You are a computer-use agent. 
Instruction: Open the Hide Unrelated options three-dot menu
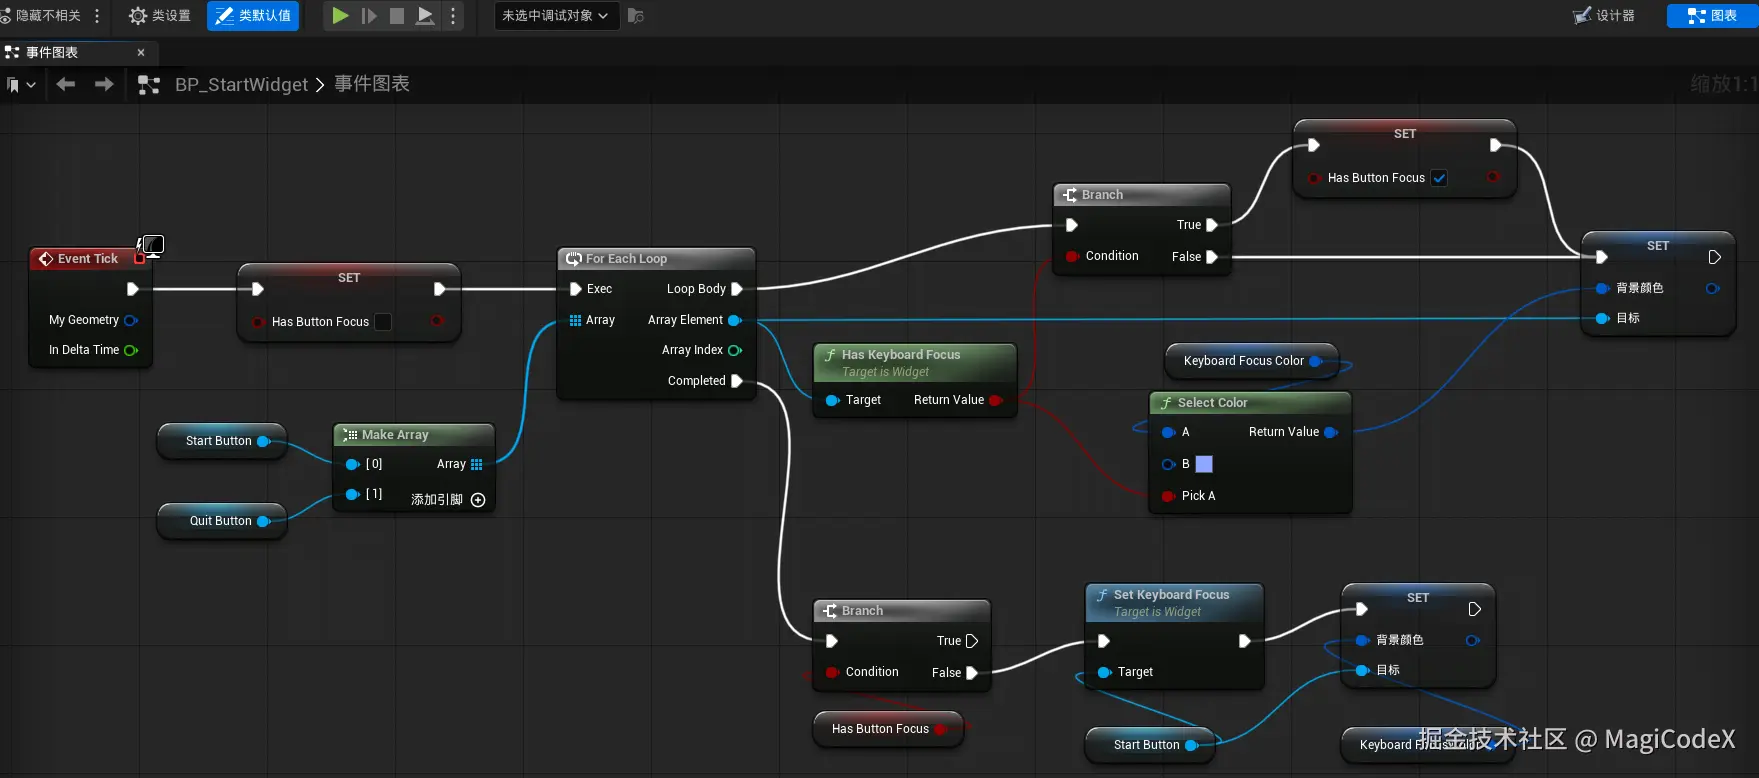pos(97,16)
